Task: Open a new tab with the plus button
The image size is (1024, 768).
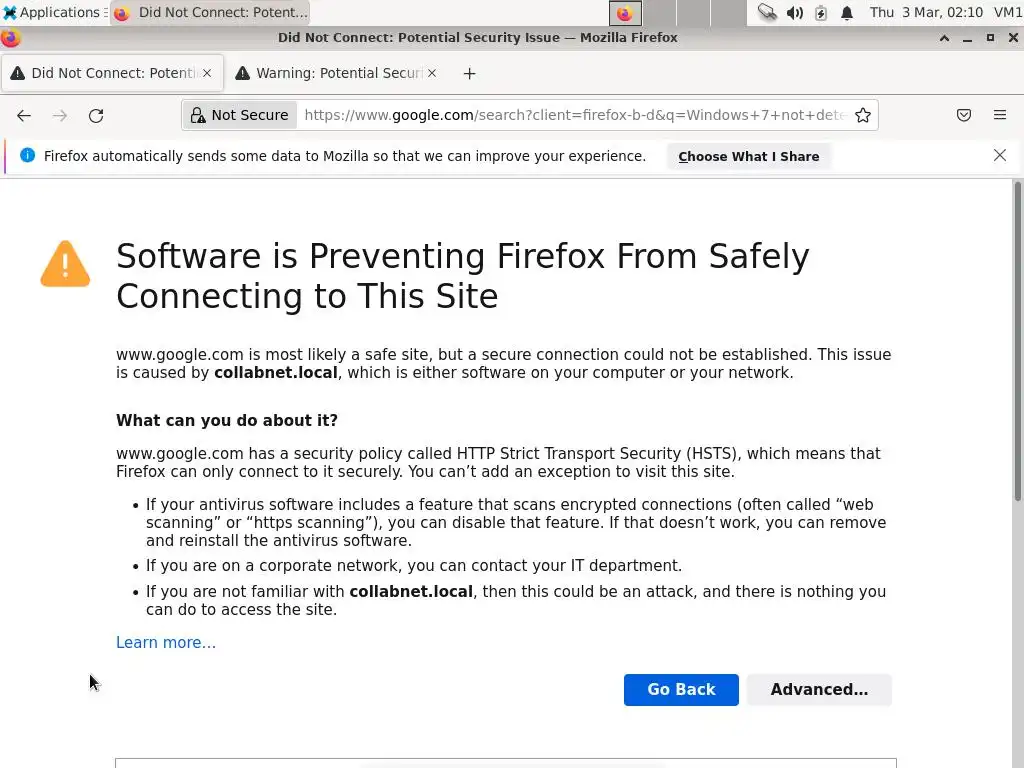Action: tap(469, 73)
